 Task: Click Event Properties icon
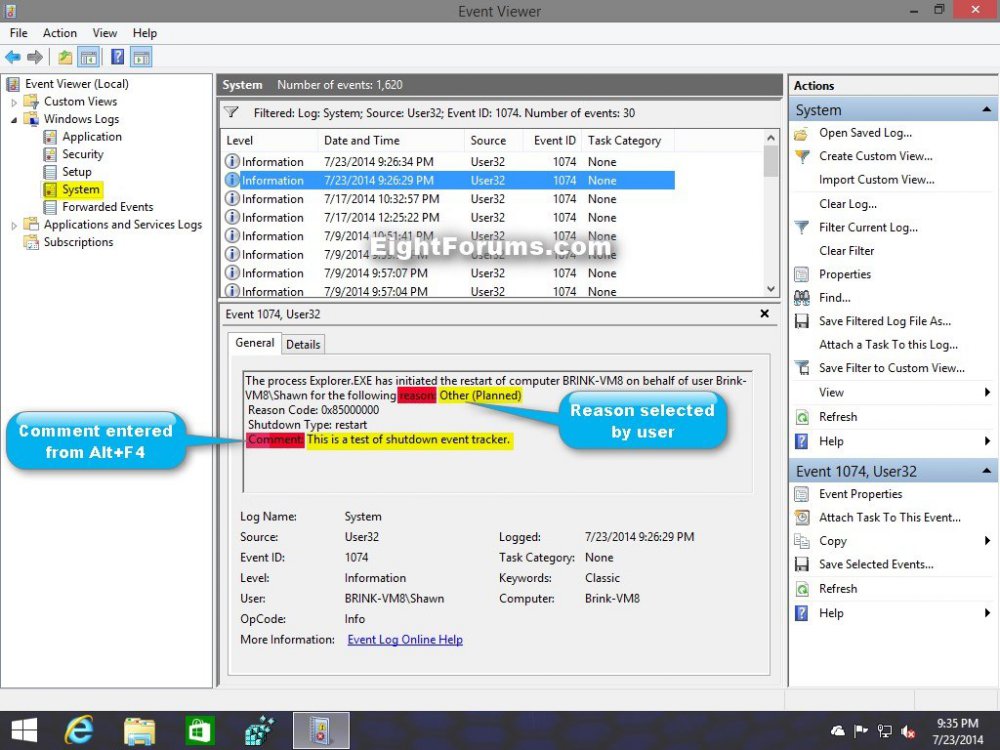click(802, 494)
